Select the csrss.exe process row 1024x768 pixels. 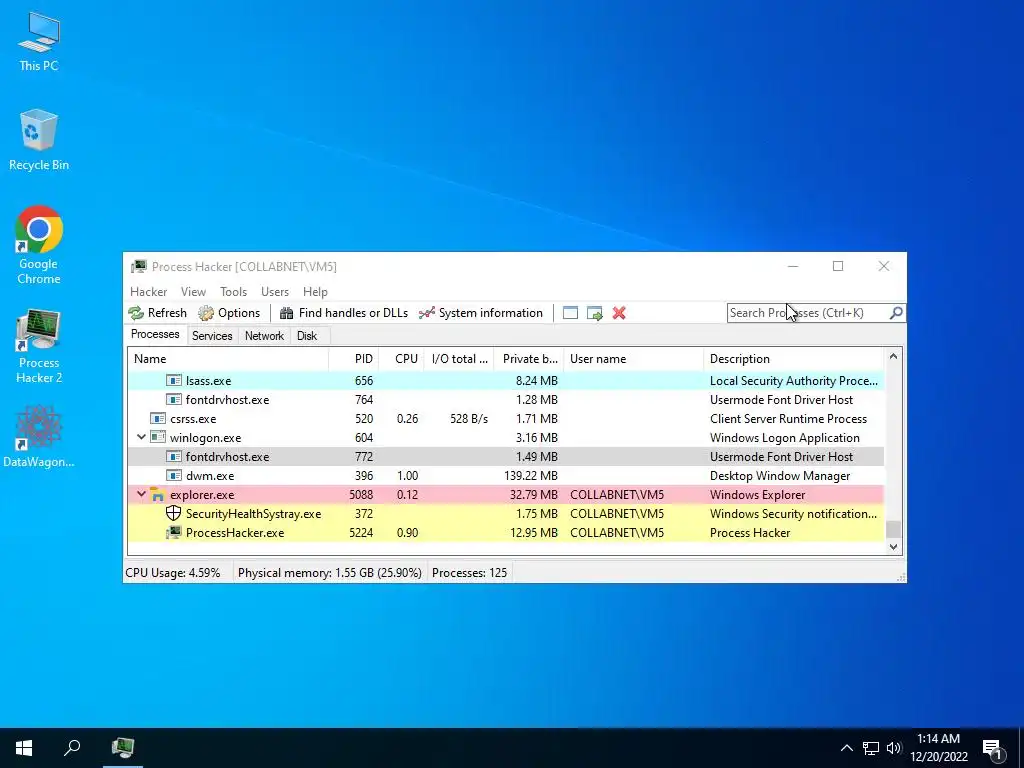coord(506,419)
